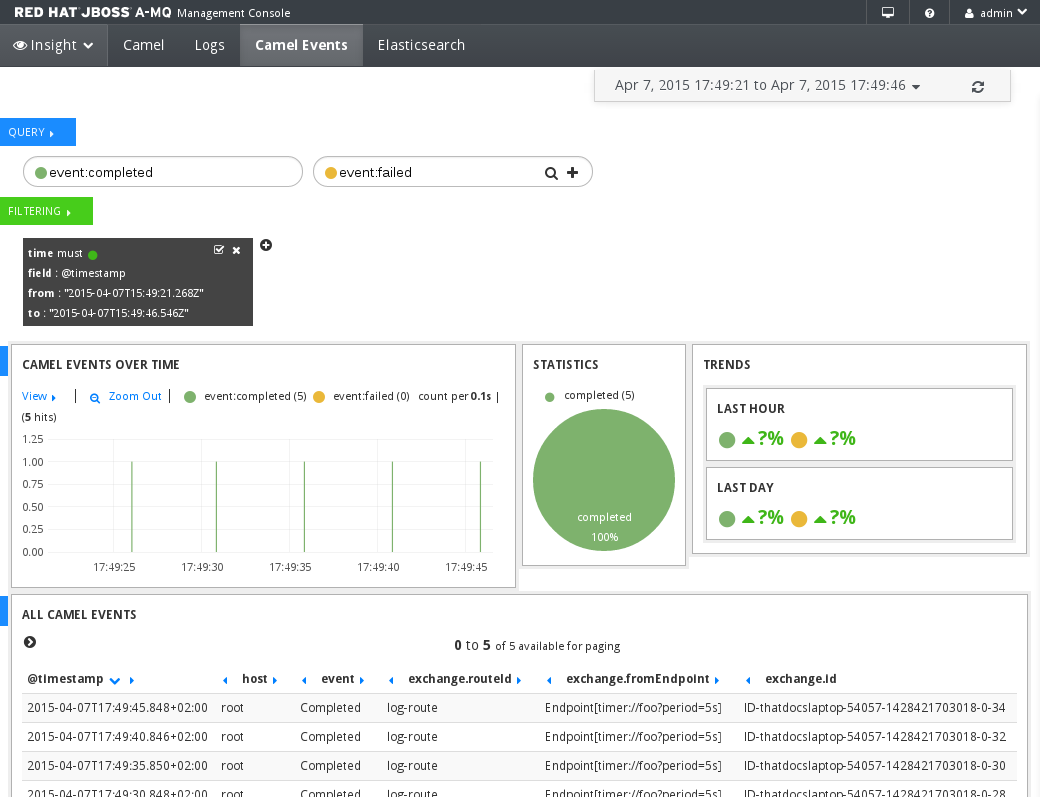Open the help icon in the top bar
The width and height of the screenshot is (1040, 797).
(x=930, y=13)
